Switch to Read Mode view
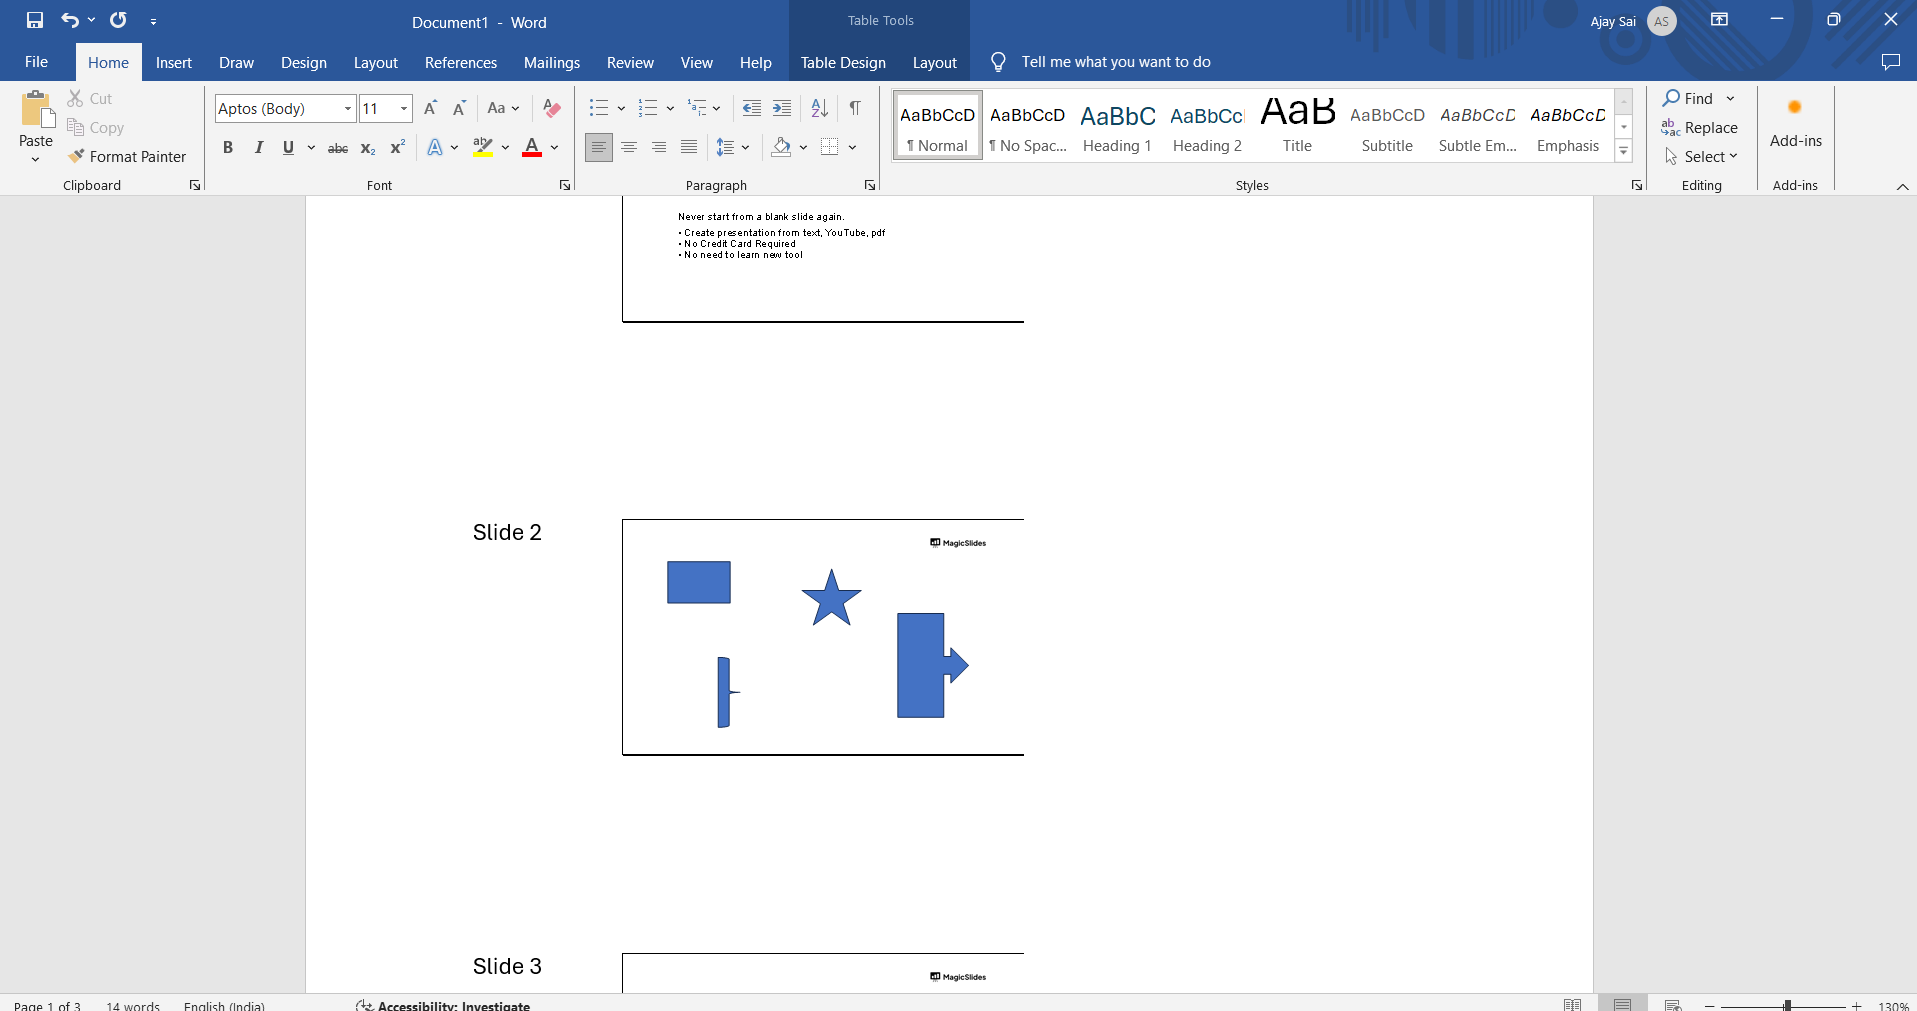 coord(1573,1004)
